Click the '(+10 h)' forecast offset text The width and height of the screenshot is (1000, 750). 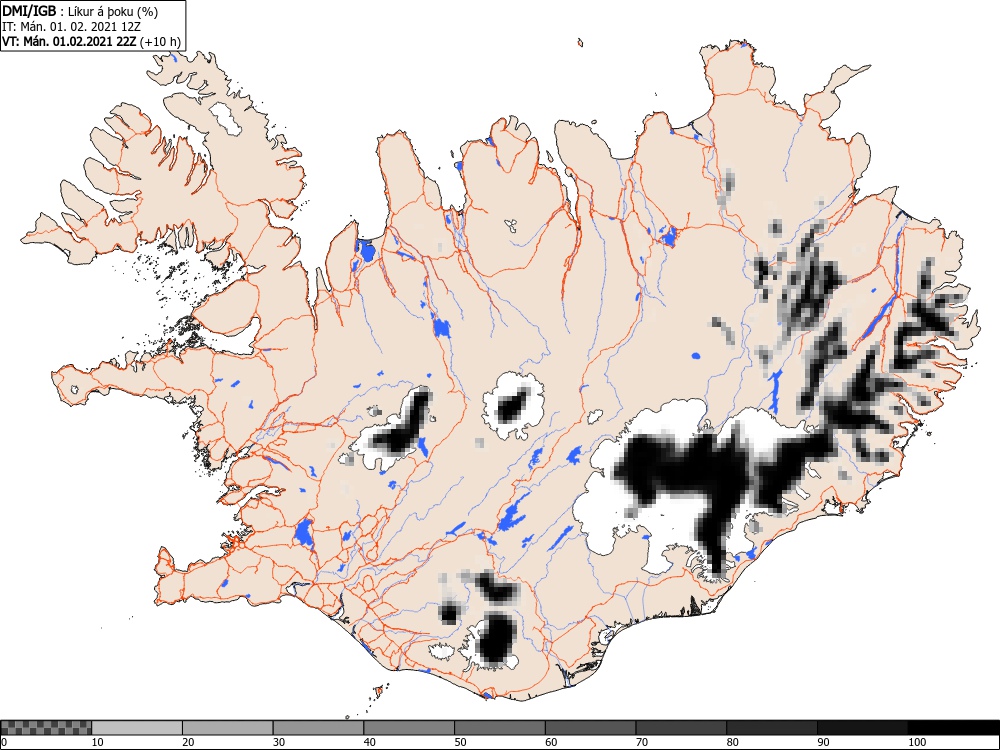pos(161,42)
